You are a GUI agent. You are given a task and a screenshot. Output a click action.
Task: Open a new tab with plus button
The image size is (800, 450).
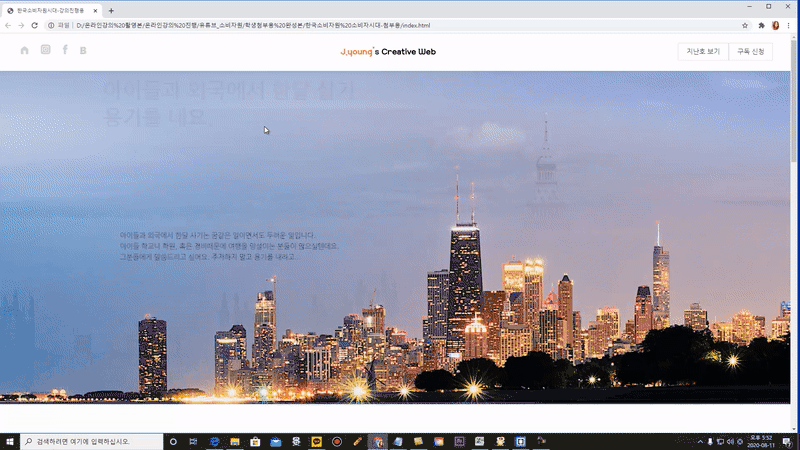pos(111,10)
